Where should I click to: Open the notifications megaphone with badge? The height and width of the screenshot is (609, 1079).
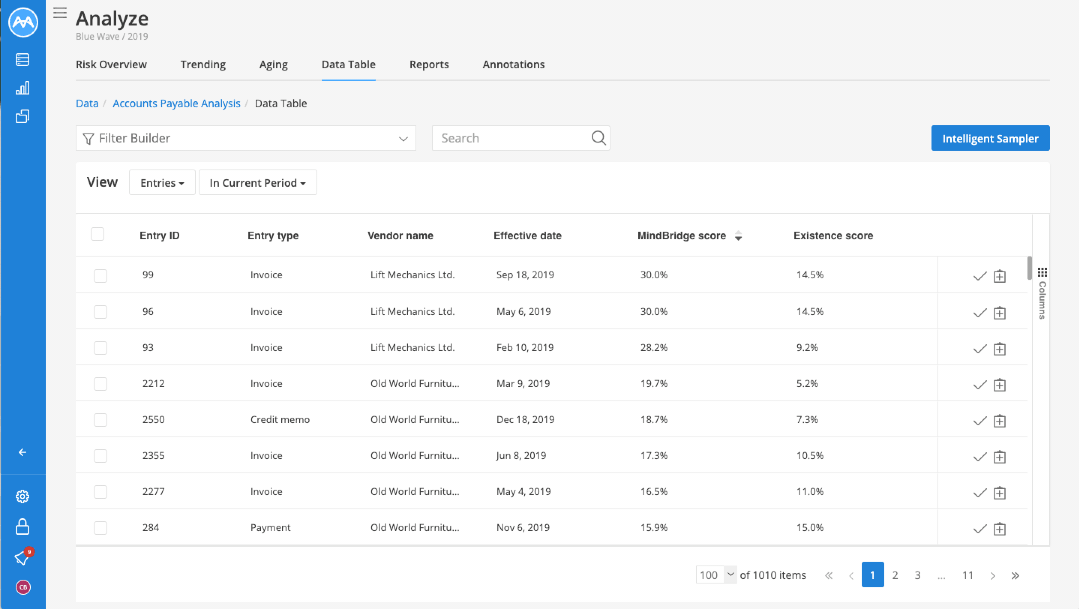[23, 557]
